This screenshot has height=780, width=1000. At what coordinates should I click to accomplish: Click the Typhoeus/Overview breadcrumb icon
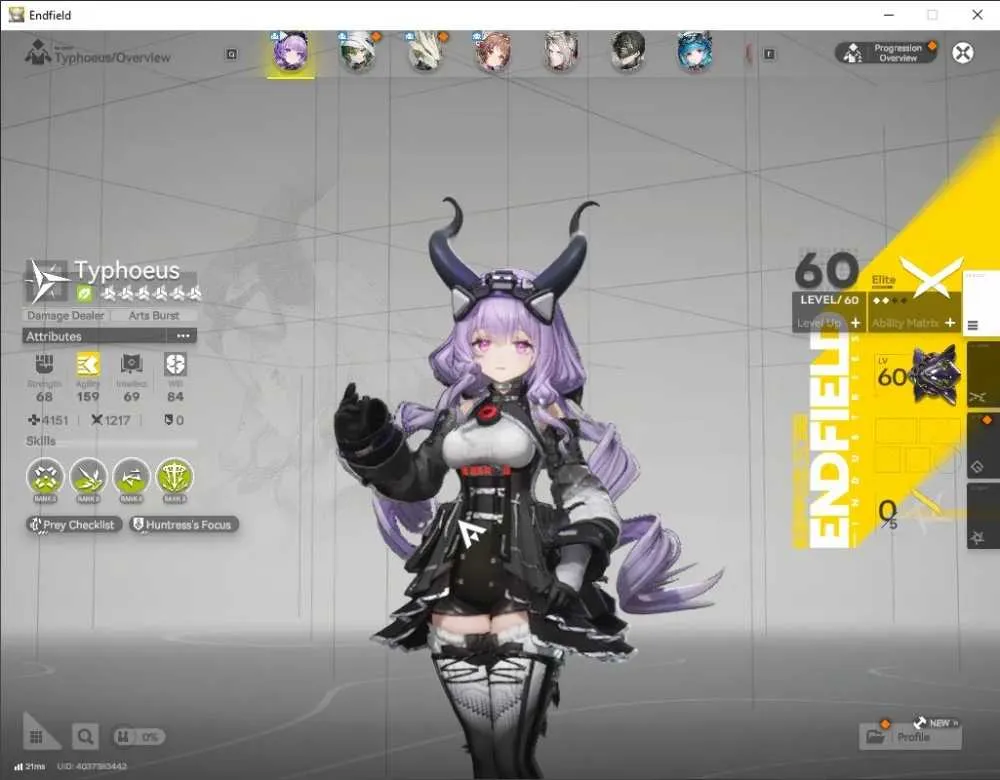pyautogui.click(x=37, y=52)
